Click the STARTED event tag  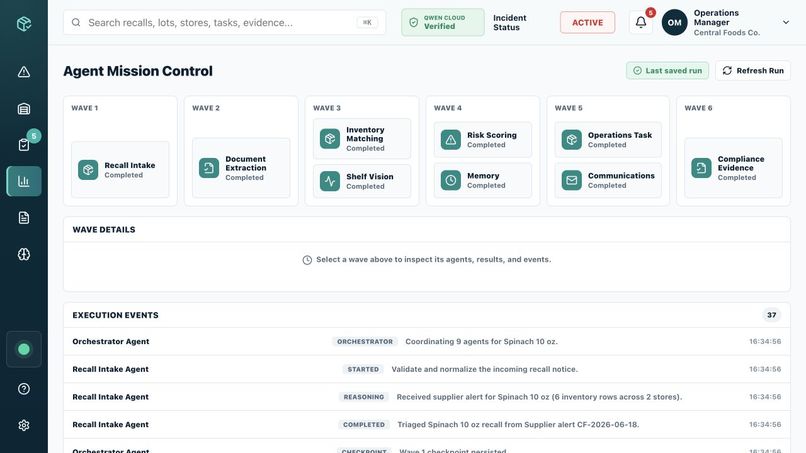363,369
